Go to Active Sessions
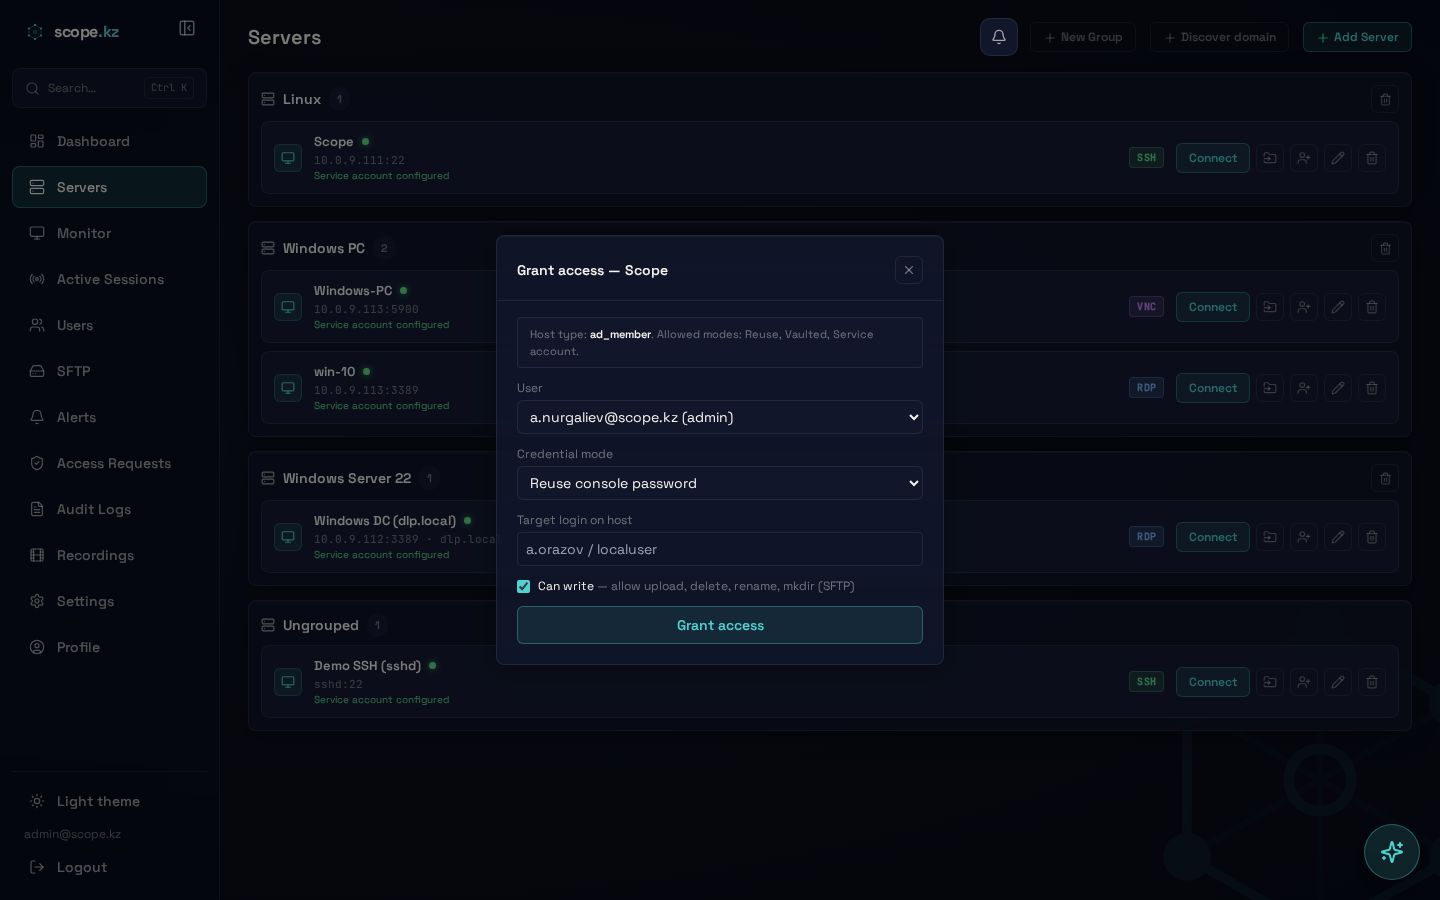The height and width of the screenshot is (900, 1440). click(x=109, y=279)
